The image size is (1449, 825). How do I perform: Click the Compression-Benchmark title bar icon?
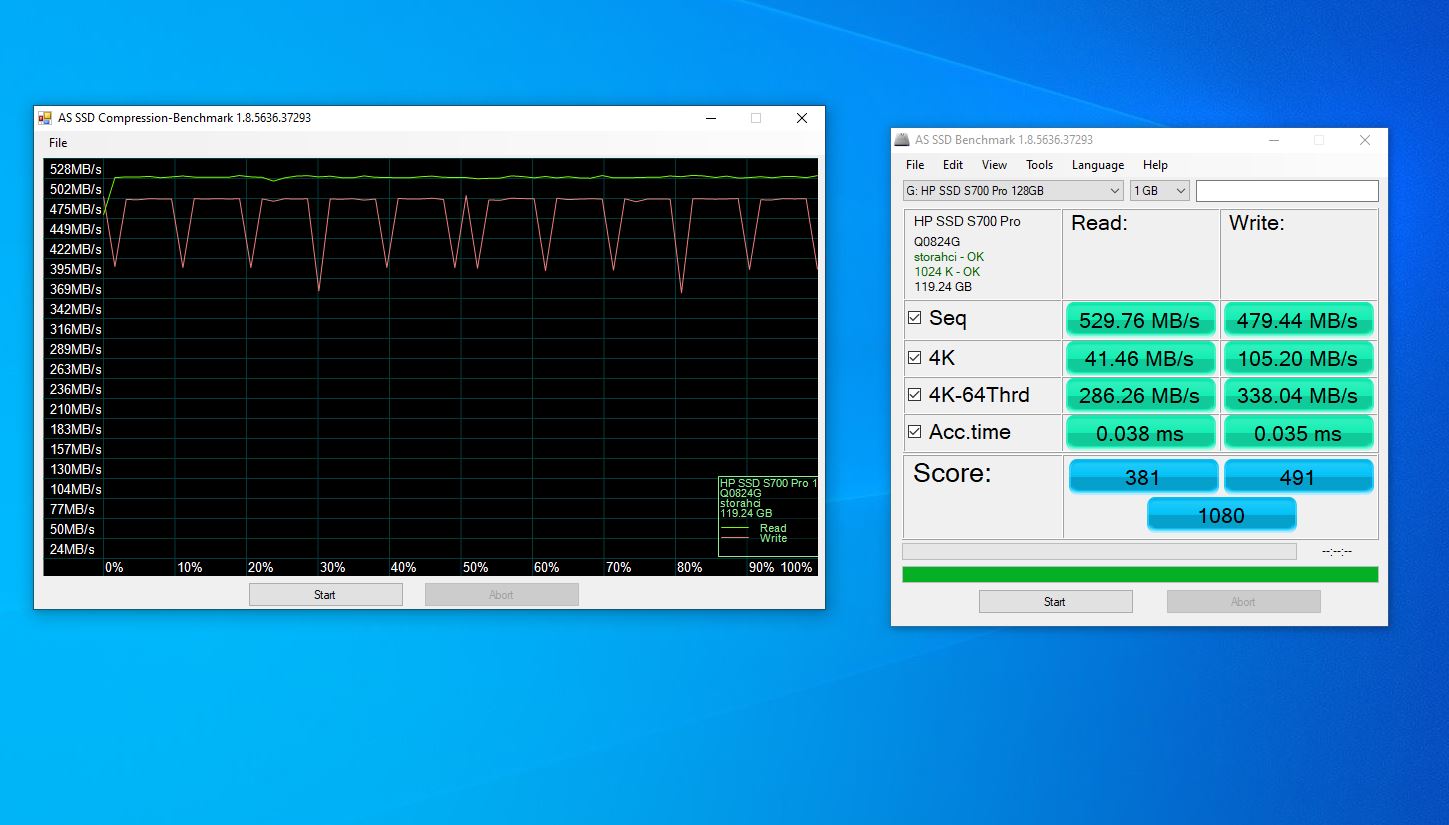45,118
